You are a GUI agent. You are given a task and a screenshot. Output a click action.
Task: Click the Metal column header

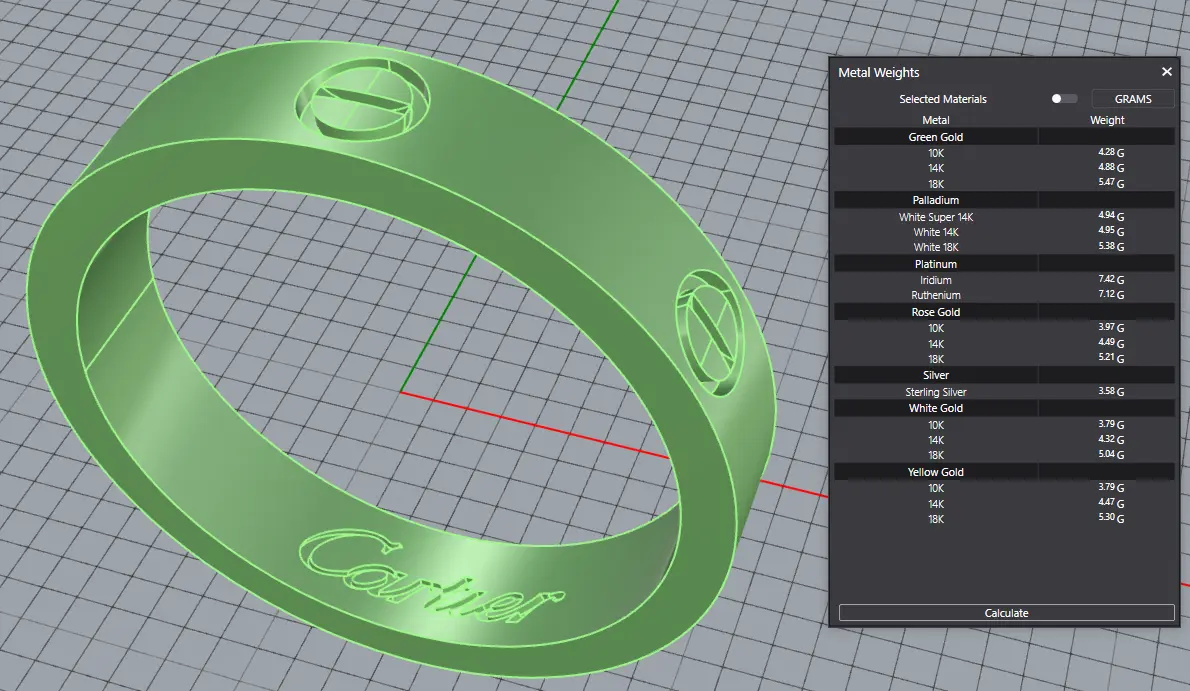(x=935, y=120)
